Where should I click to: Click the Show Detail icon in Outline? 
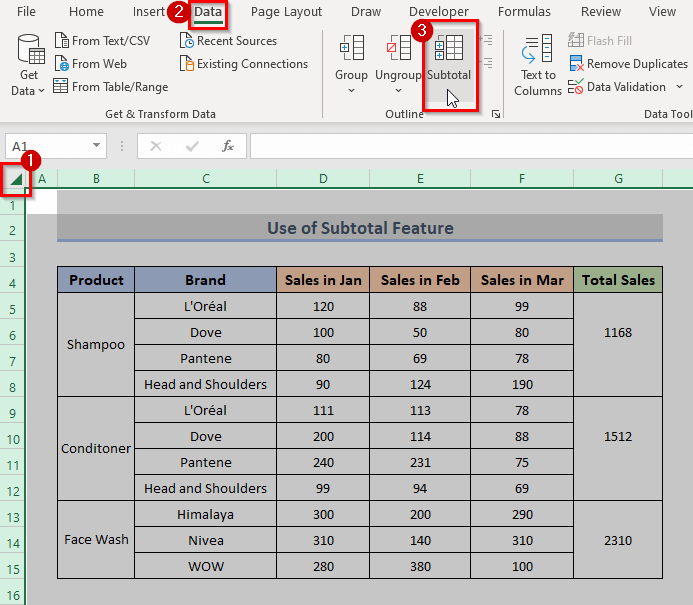click(486, 40)
